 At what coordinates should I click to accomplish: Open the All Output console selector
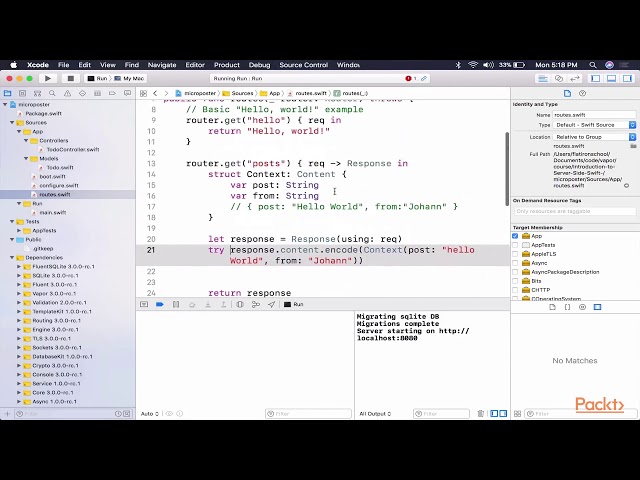(x=375, y=413)
